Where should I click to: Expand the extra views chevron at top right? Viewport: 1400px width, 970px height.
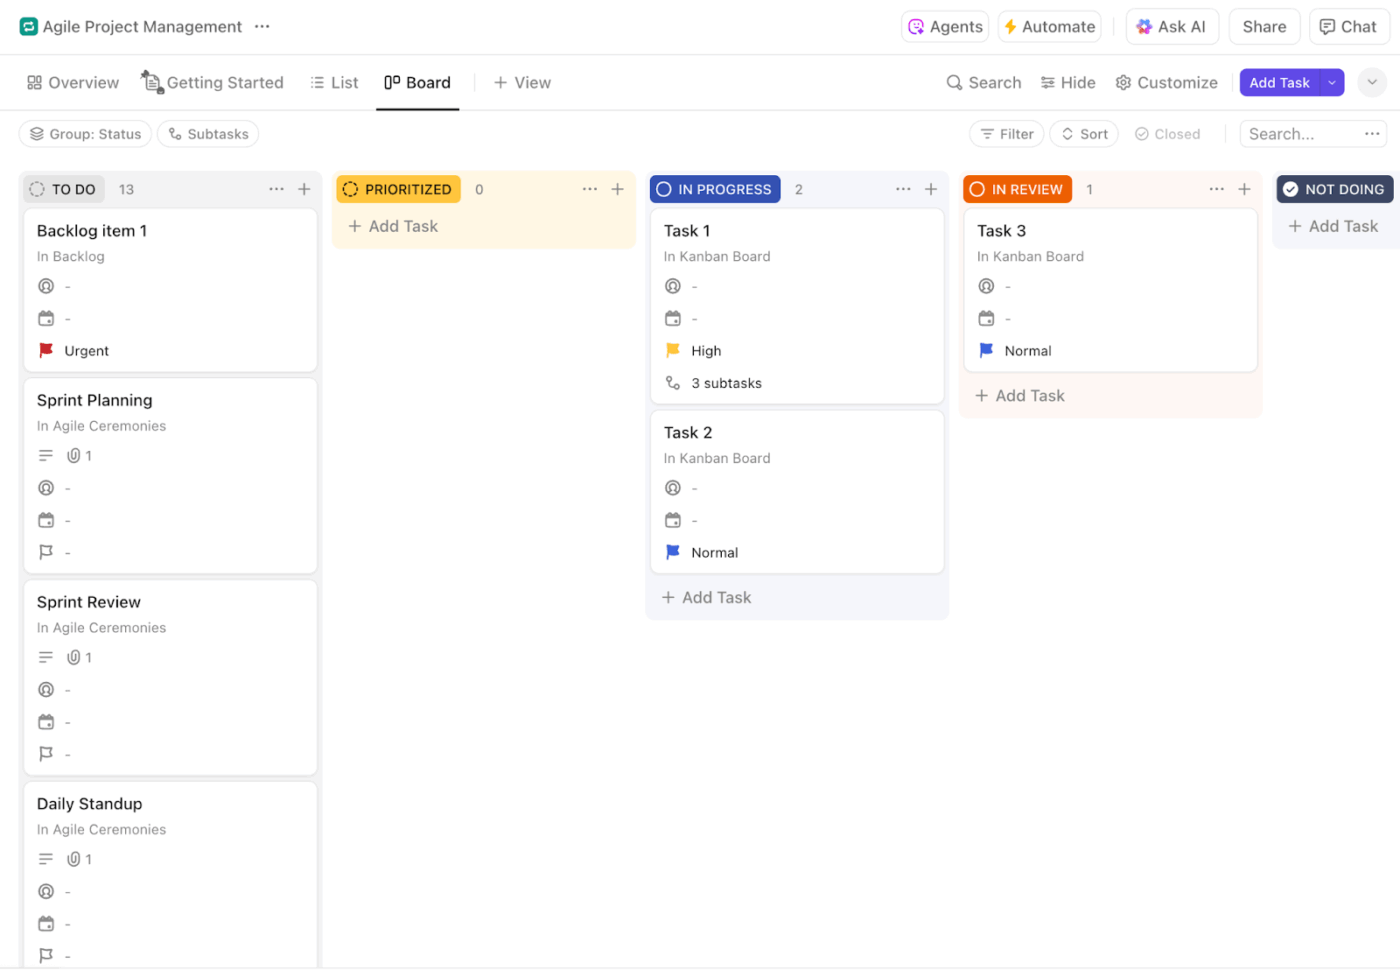pyautogui.click(x=1371, y=82)
